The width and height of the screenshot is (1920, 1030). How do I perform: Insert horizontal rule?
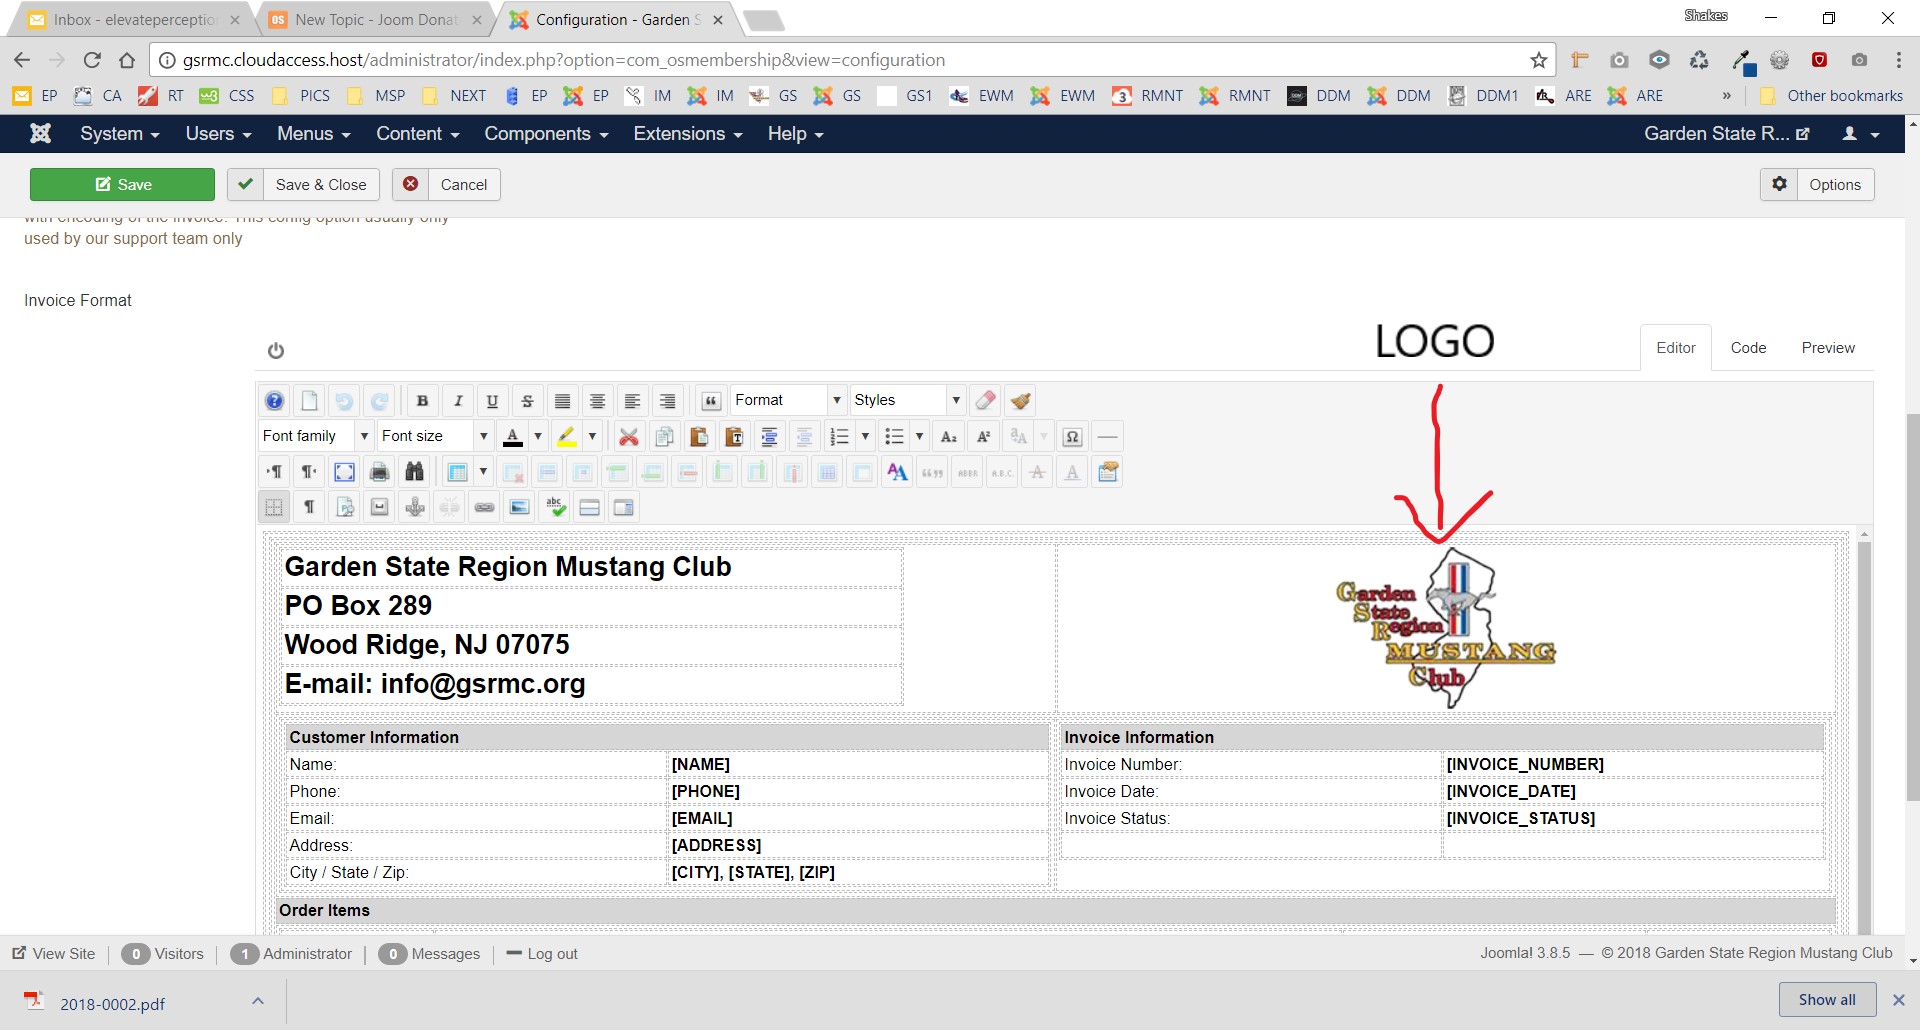pyautogui.click(x=1107, y=437)
